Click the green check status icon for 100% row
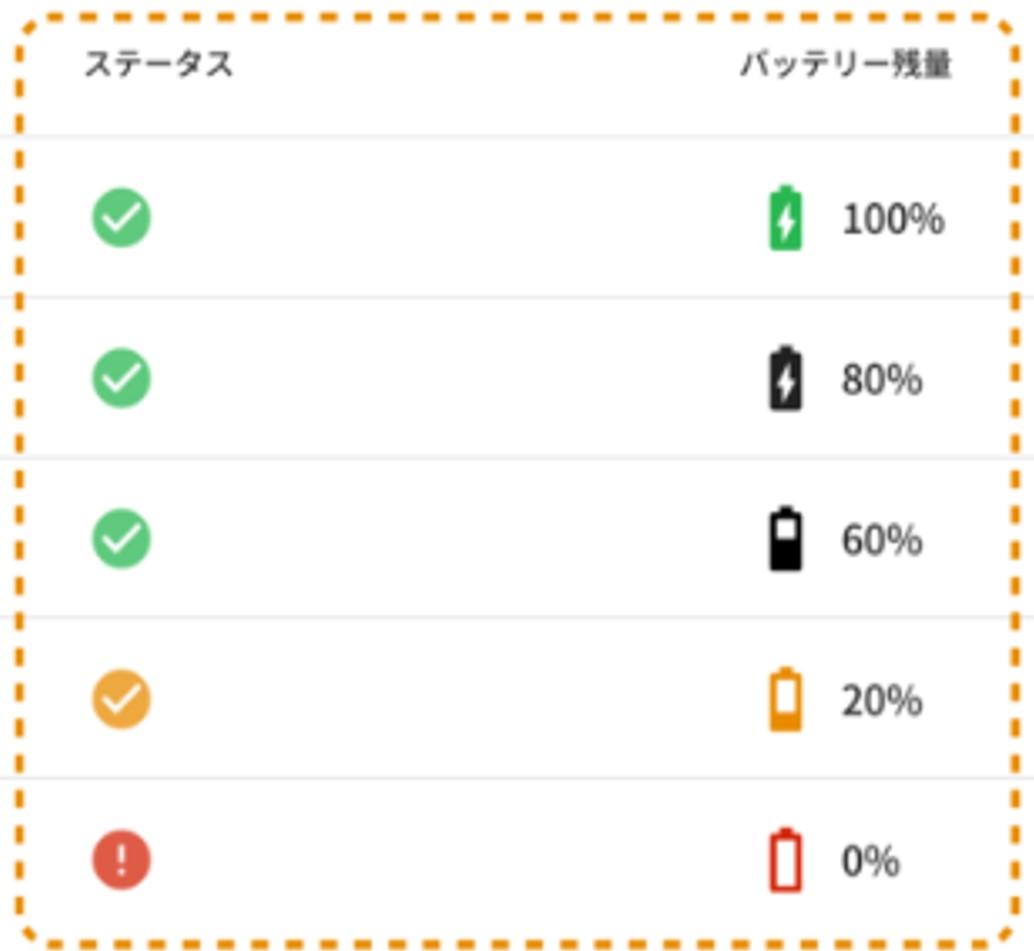 [x=121, y=218]
